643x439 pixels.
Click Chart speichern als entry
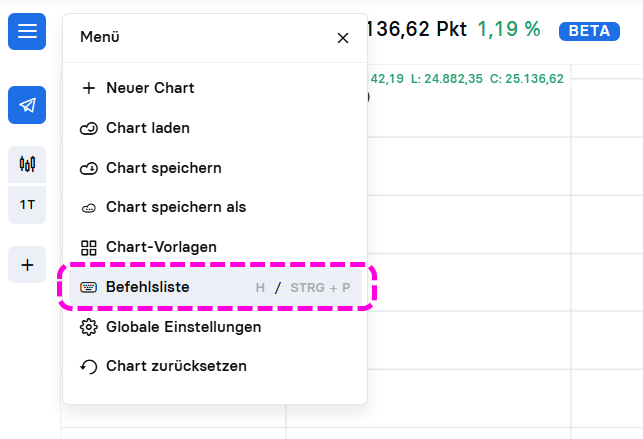pos(175,207)
